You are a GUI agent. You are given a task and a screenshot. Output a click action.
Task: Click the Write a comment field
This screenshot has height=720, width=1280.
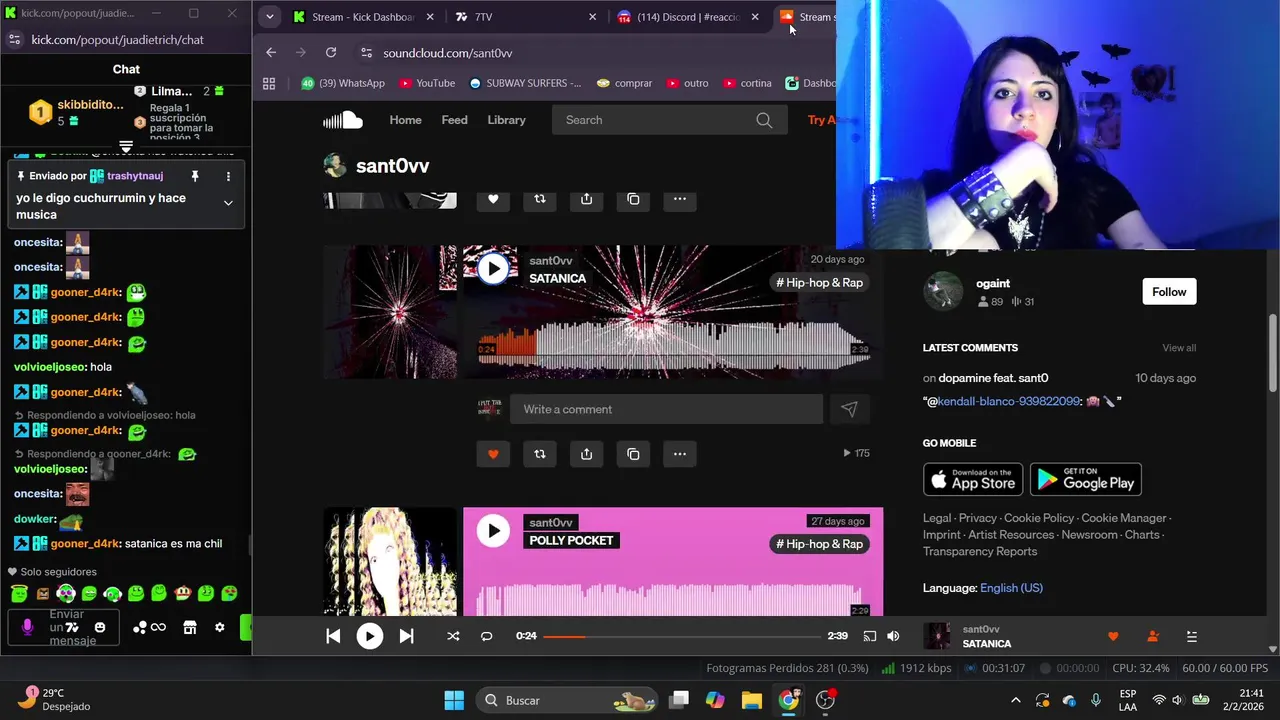pos(666,409)
